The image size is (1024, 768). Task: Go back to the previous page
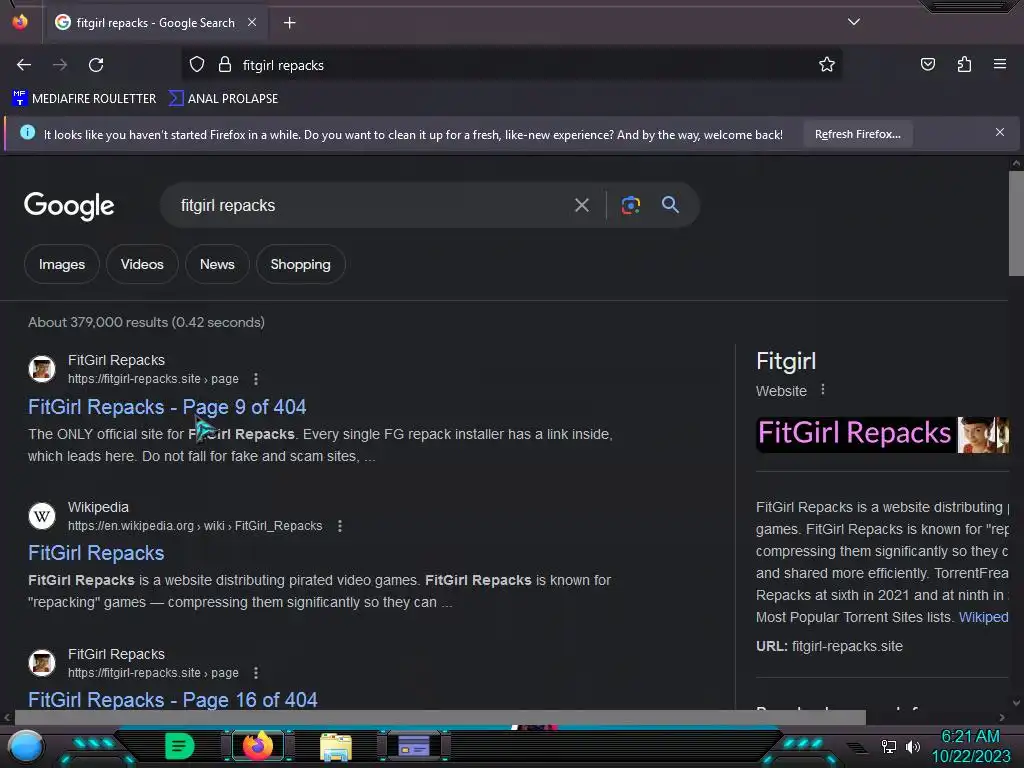[24, 65]
